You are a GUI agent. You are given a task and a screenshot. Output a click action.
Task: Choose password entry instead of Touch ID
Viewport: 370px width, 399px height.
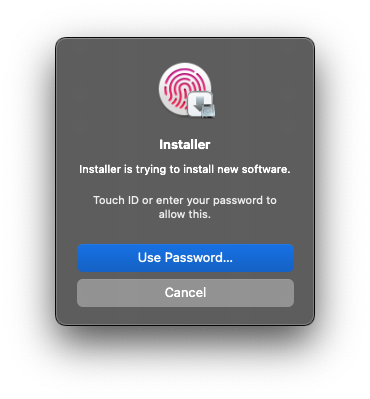coord(185,258)
